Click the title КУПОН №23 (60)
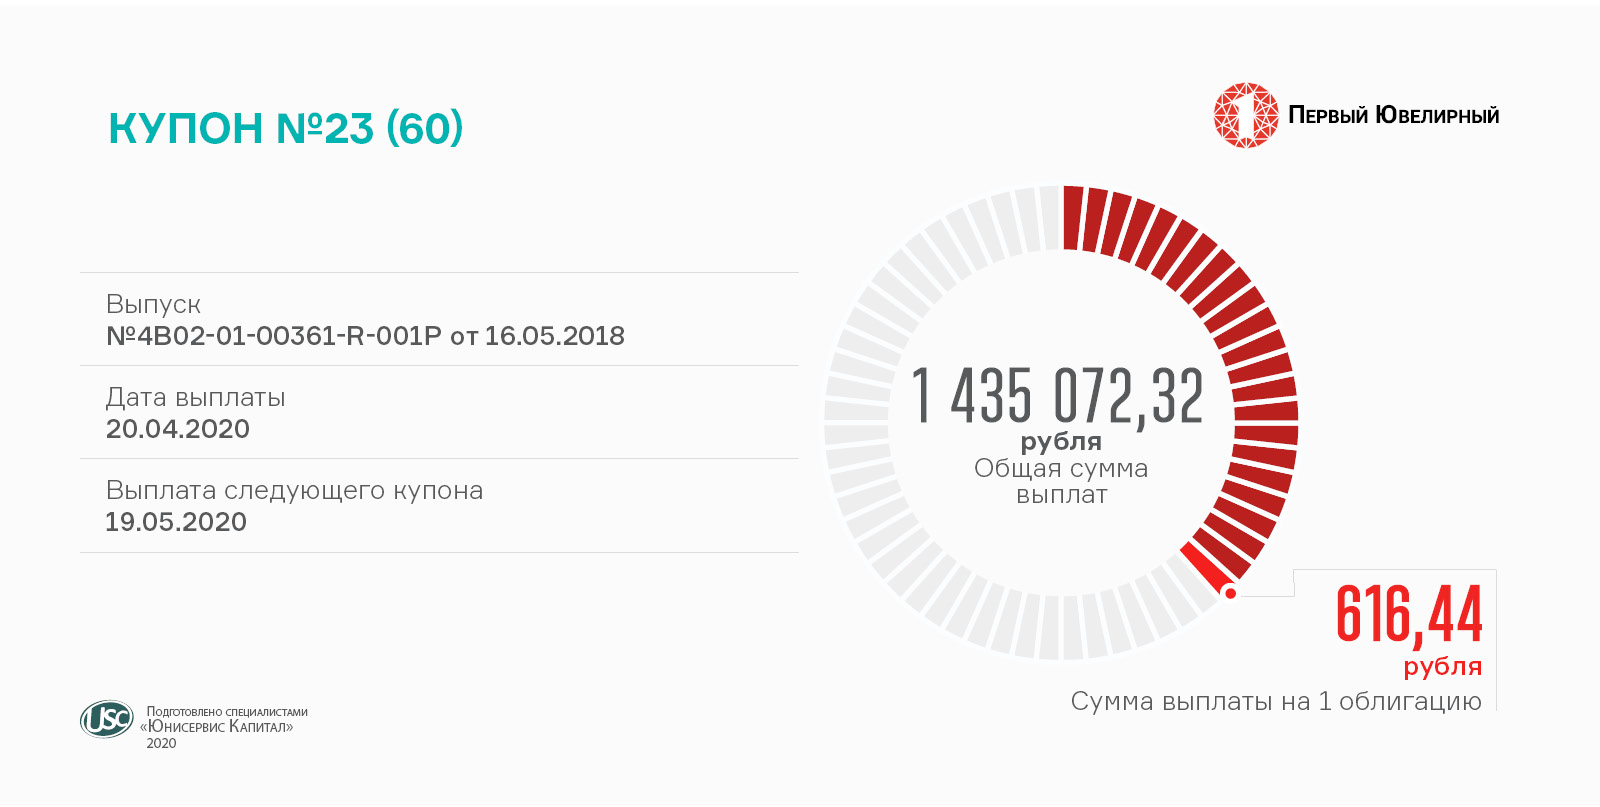The image size is (1600, 807). [286, 128]
